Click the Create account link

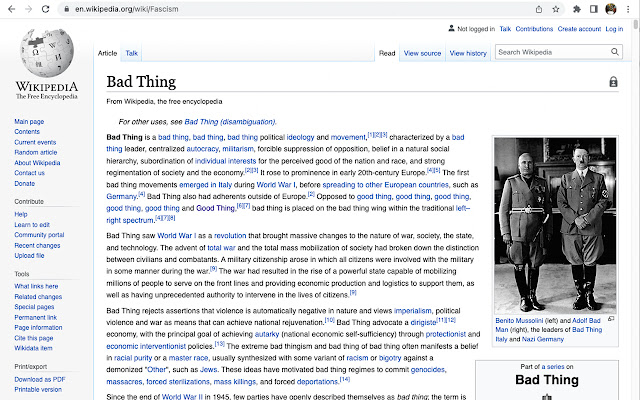[x=579, y=29]
